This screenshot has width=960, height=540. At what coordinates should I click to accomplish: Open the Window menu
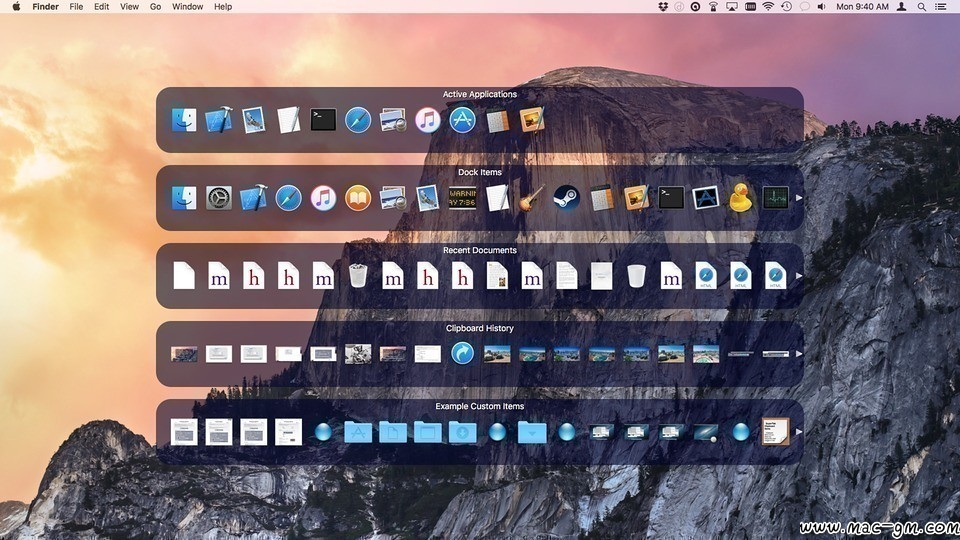tap(187, 7)
